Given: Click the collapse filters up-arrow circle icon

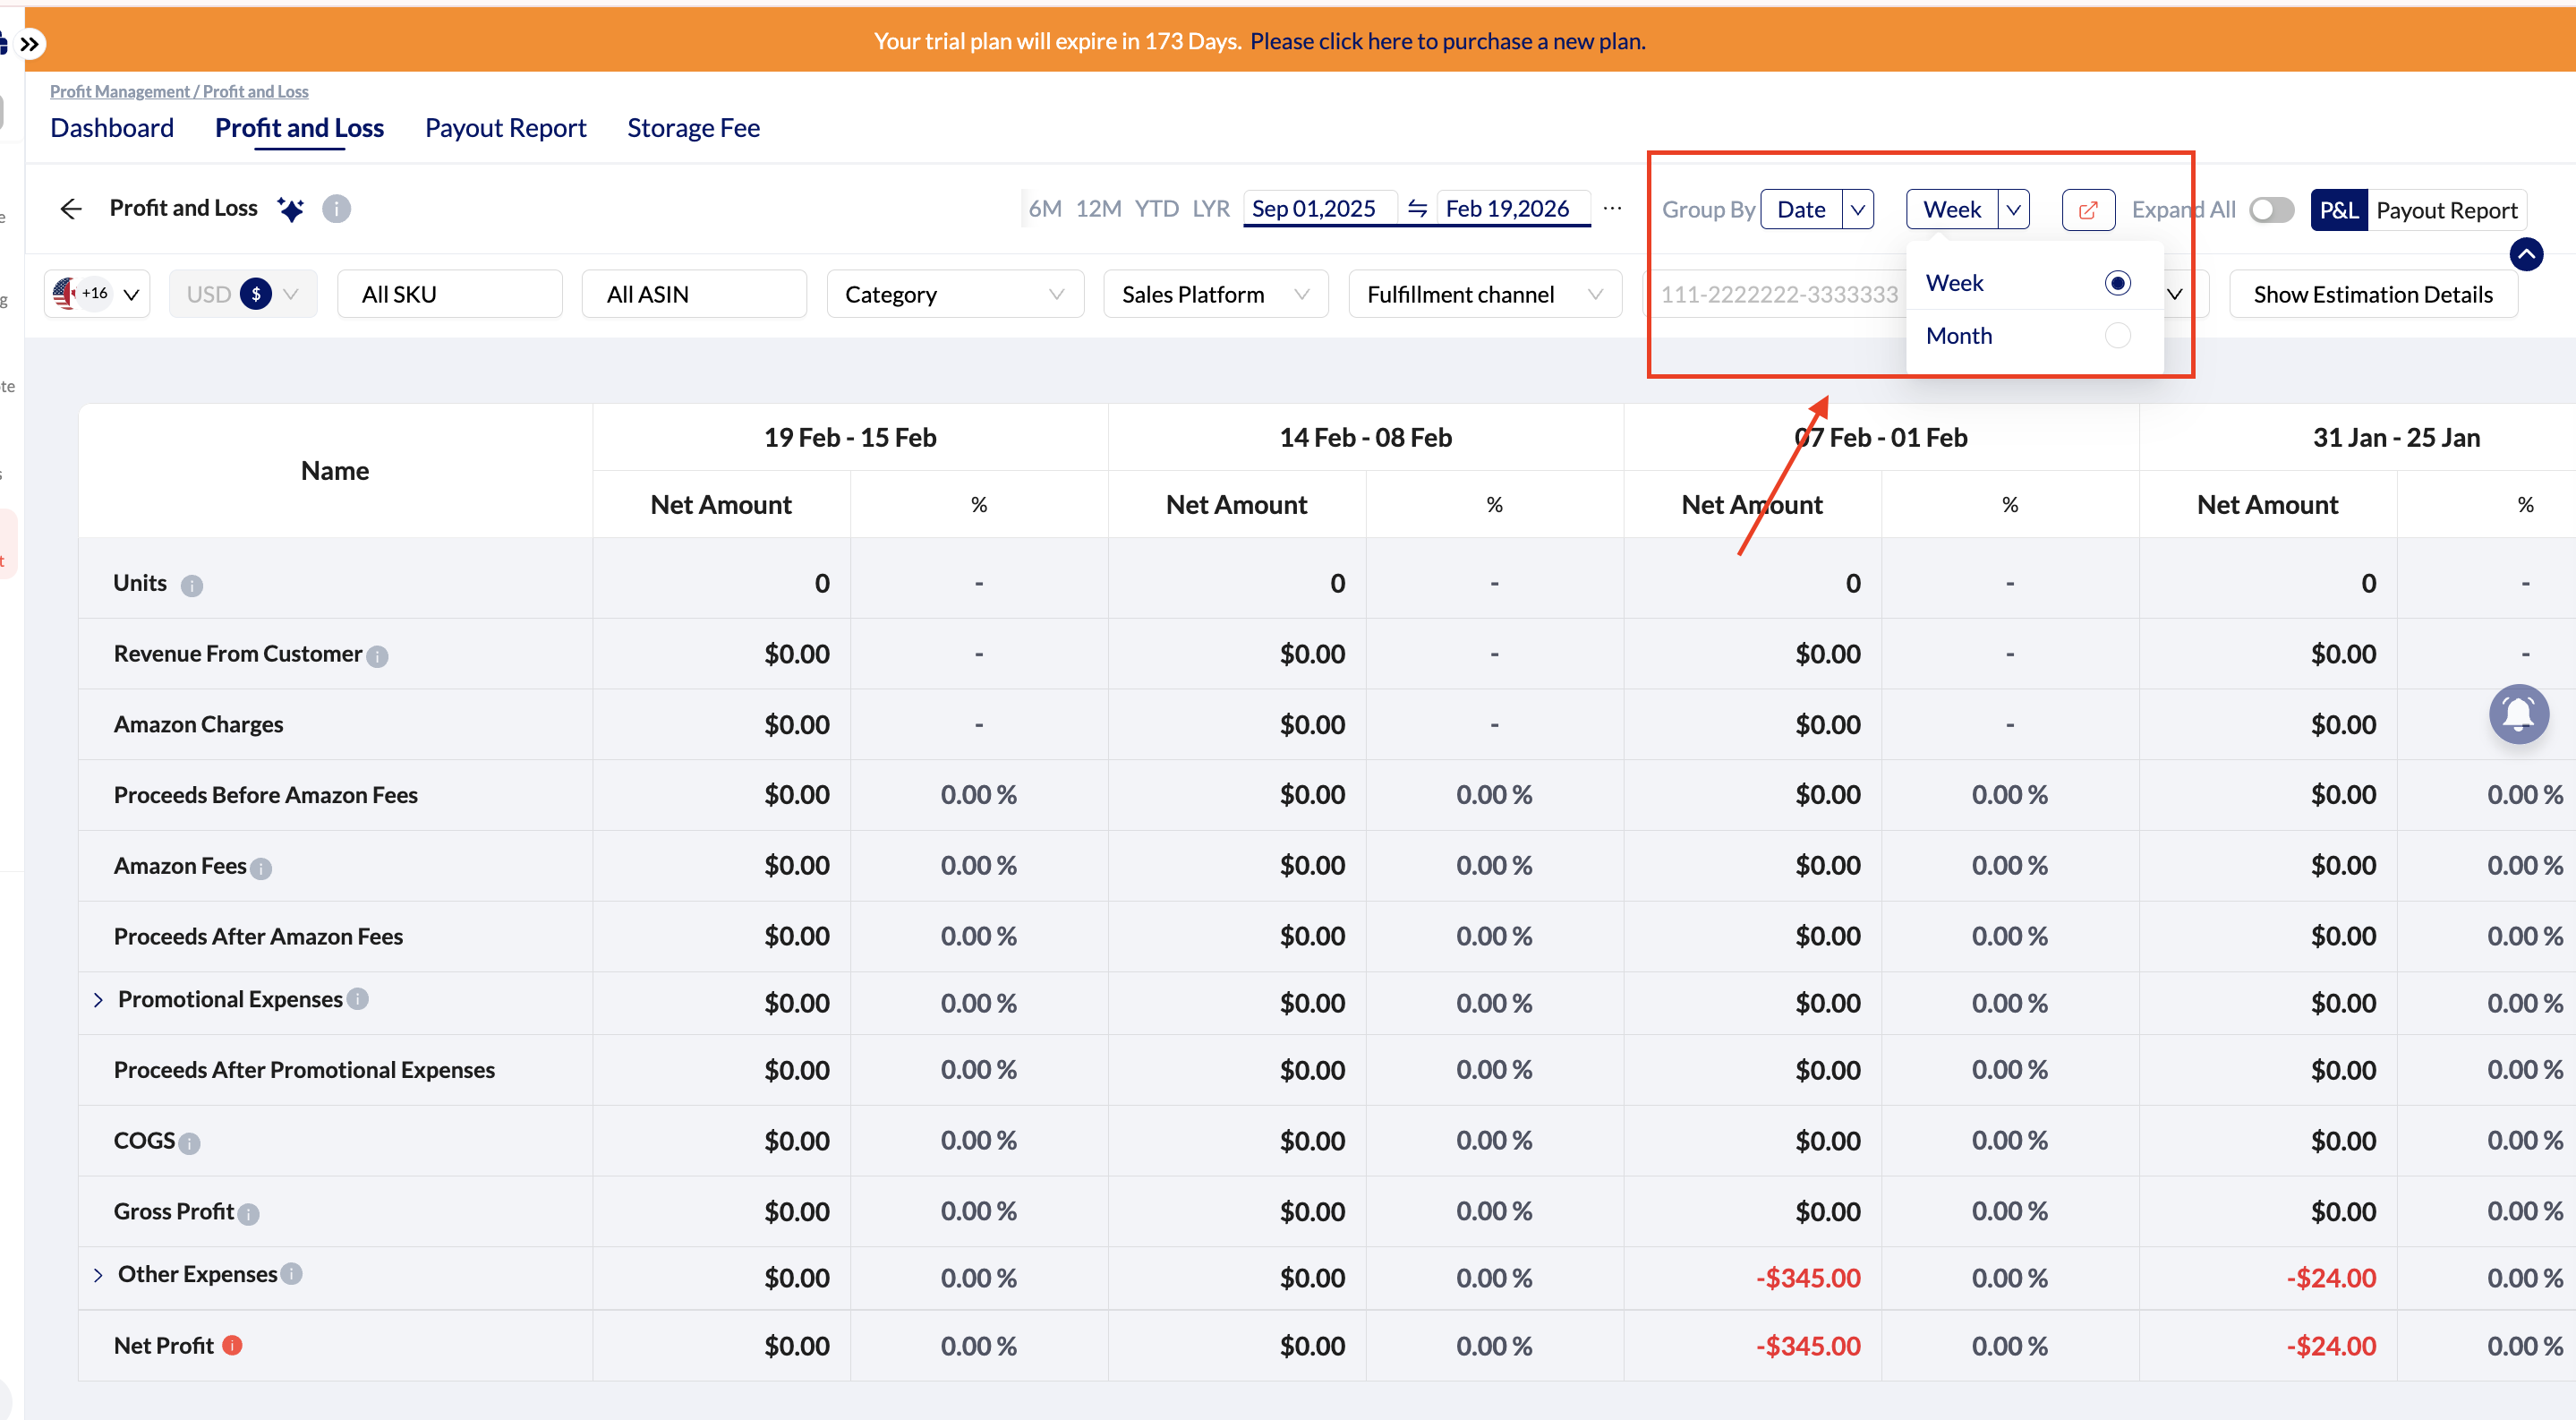Looking at the screenshot, I should pyautogui.click(x=2525, y=254).
